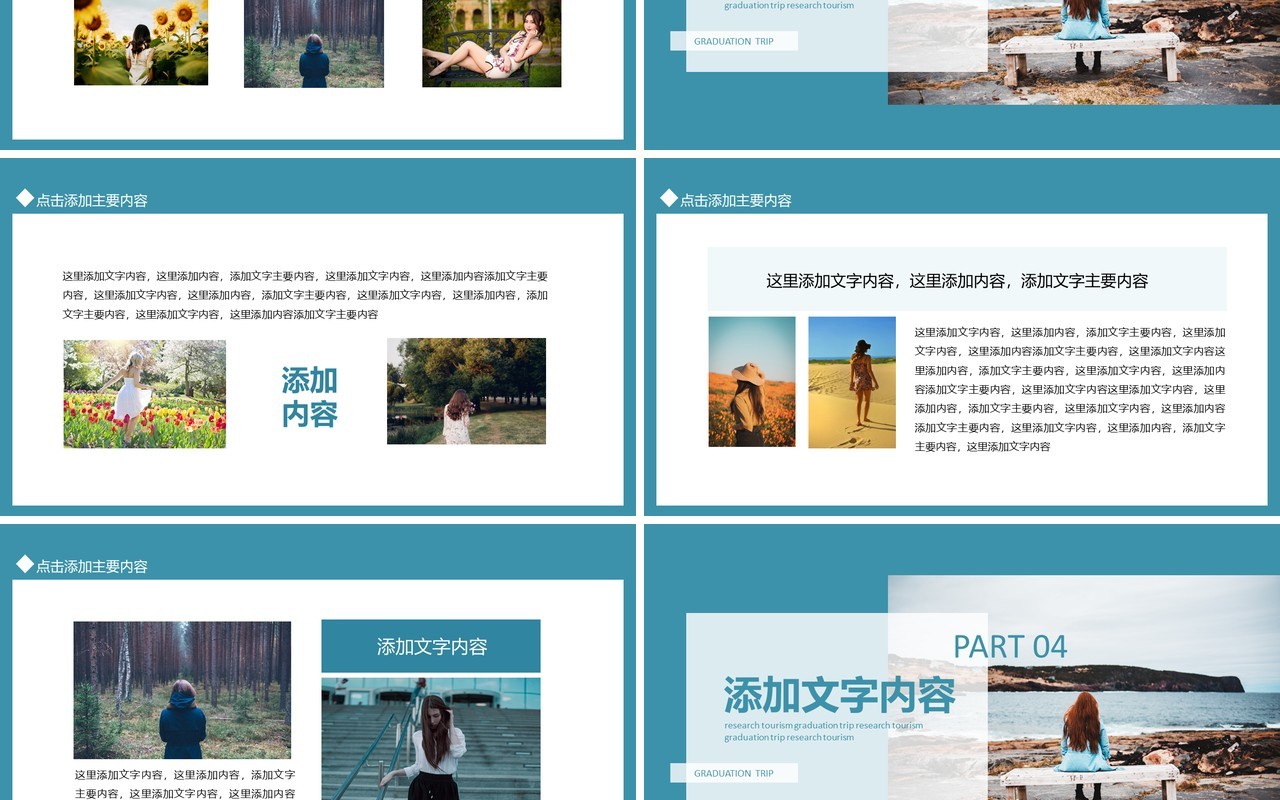Click the 点击添加主要内容 heading on the stairs slide
This screenshot has width=1280, height=800.
coord(92,566)
